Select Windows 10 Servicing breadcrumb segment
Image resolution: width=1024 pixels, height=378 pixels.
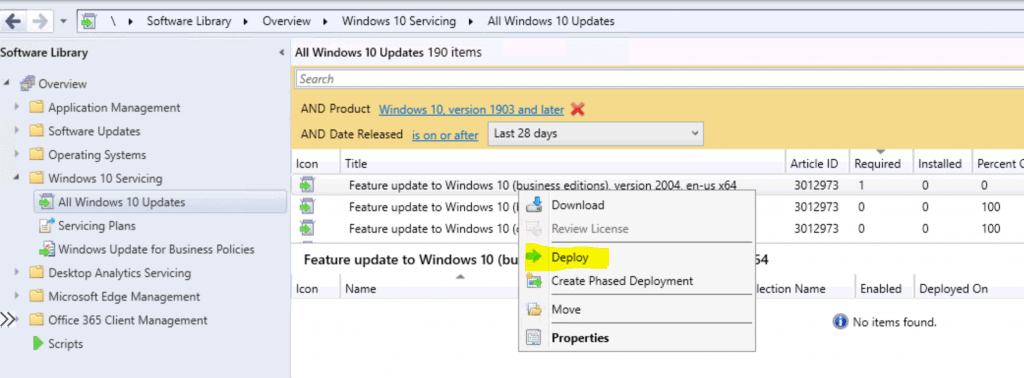point(398,21)
